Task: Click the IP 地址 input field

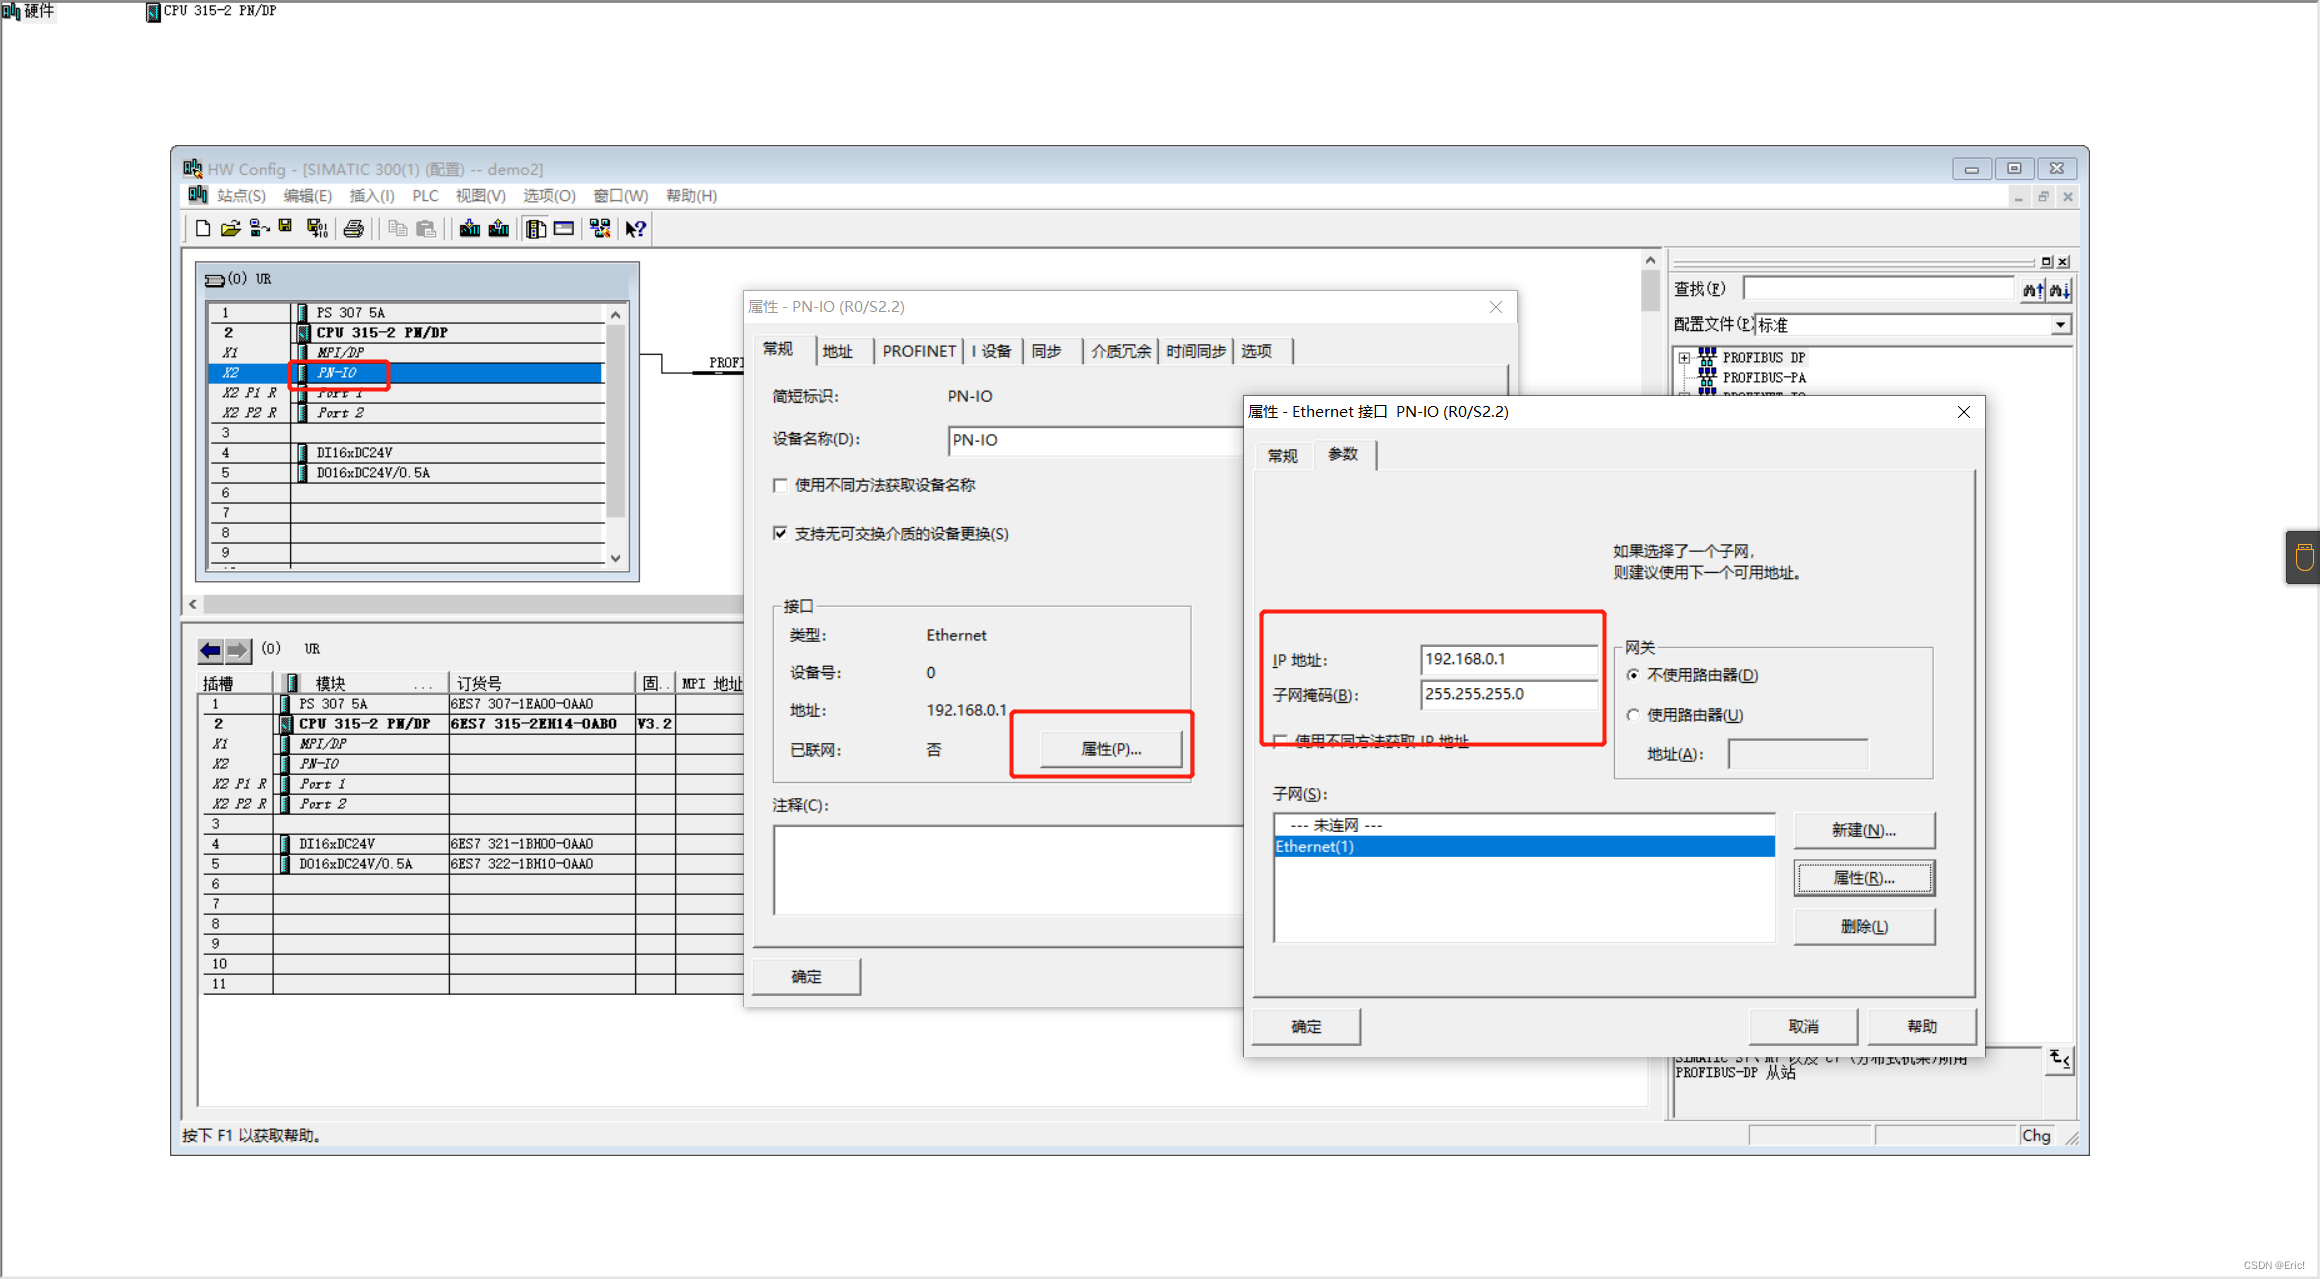Action: point(1508,659)
